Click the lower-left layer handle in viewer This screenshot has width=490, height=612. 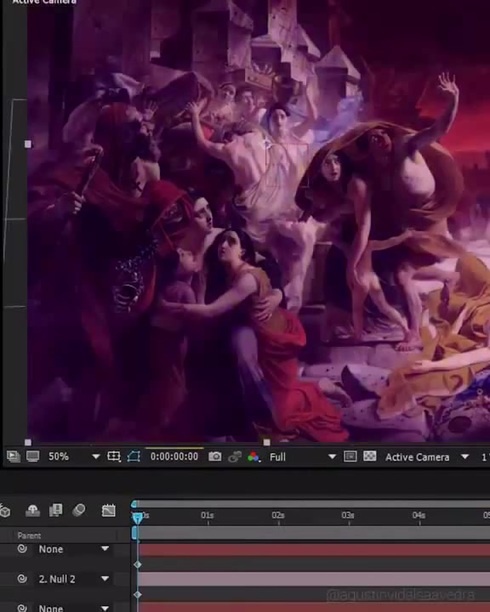pyautogui.click(x=28, y=442)
